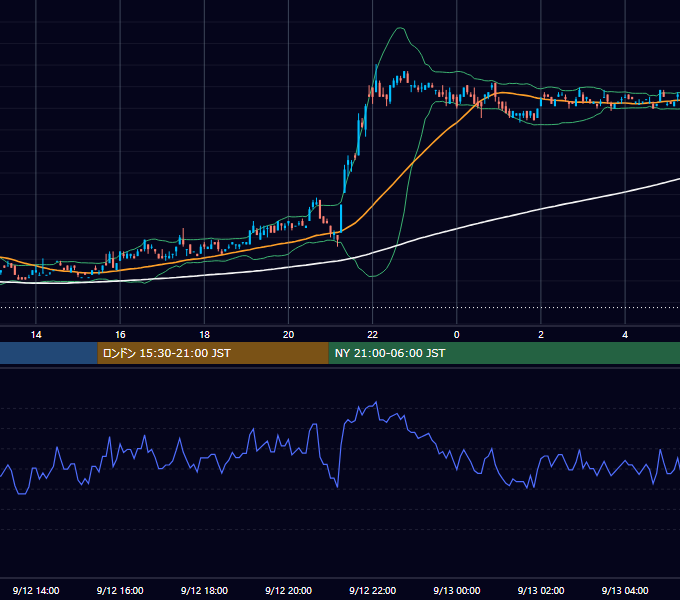Click the ロンドン 15:30-21:00 JST session bar
Screen dimensions: 680x600
[x=213, y=353]
